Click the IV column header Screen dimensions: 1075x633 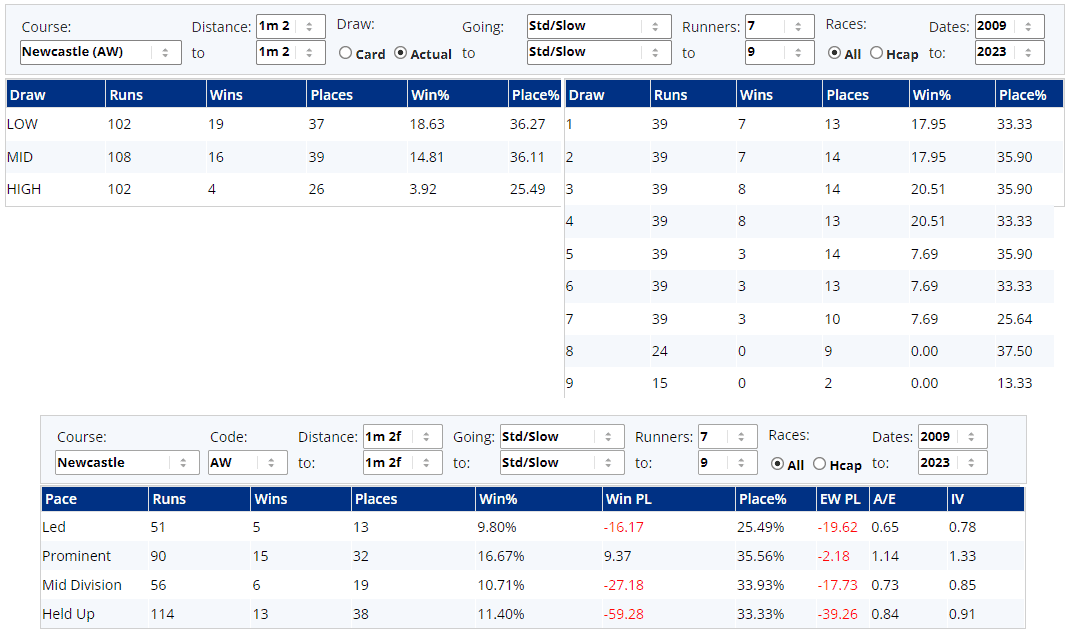coord(957,499)
